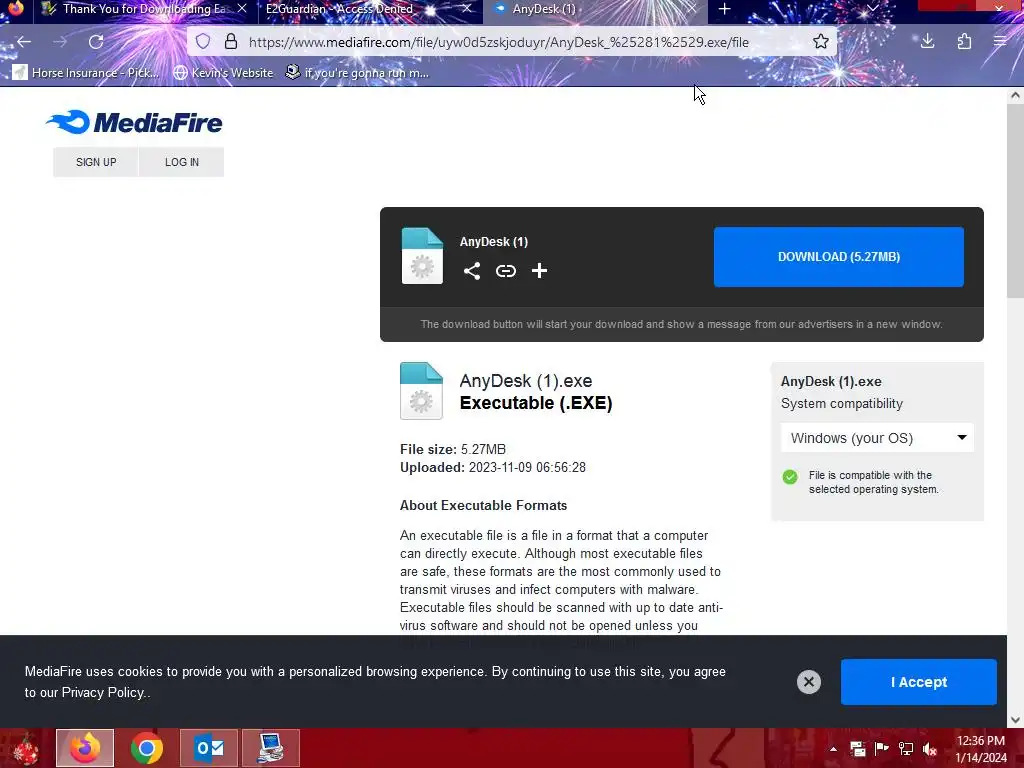1024x768 pixels.
Task: Open the Windows (your OS) dropdown
Action: (877, 438)
